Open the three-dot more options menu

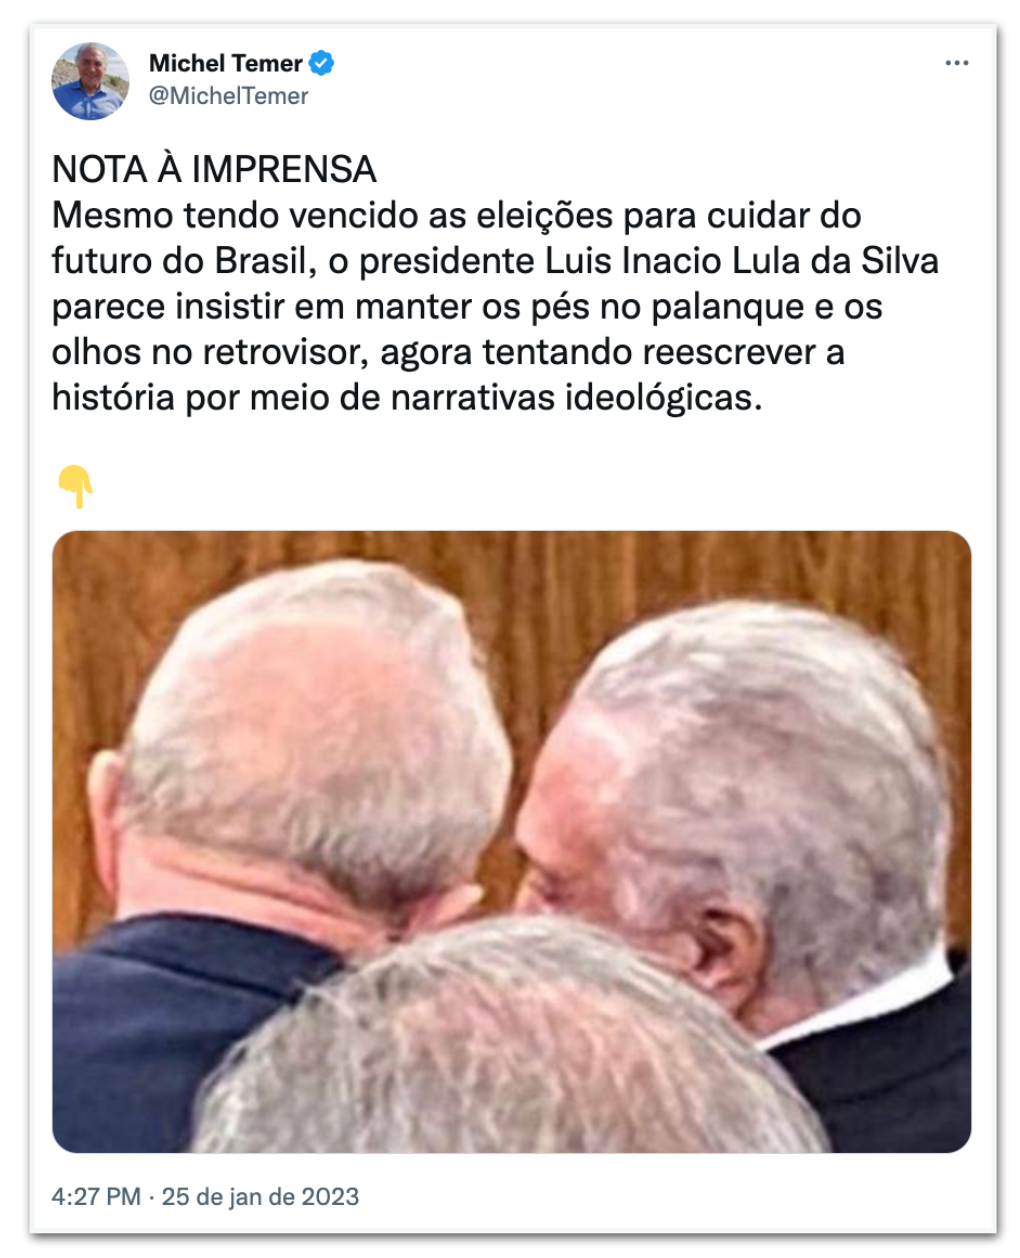coord(957,63)
